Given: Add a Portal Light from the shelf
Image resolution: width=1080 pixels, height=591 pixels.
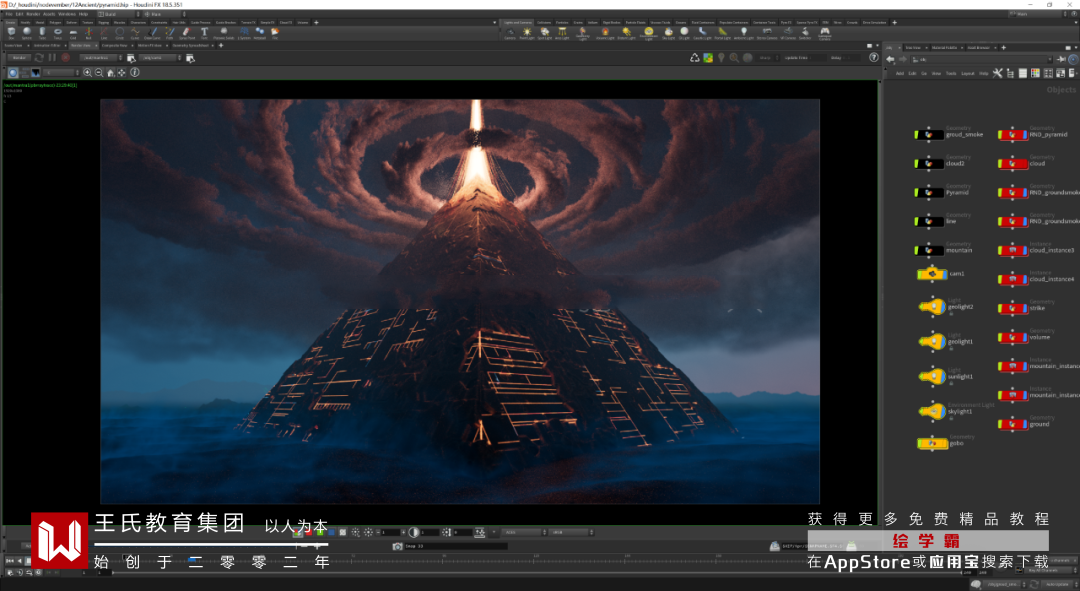Looking at the screenshot, I should [x=723, y=33].
